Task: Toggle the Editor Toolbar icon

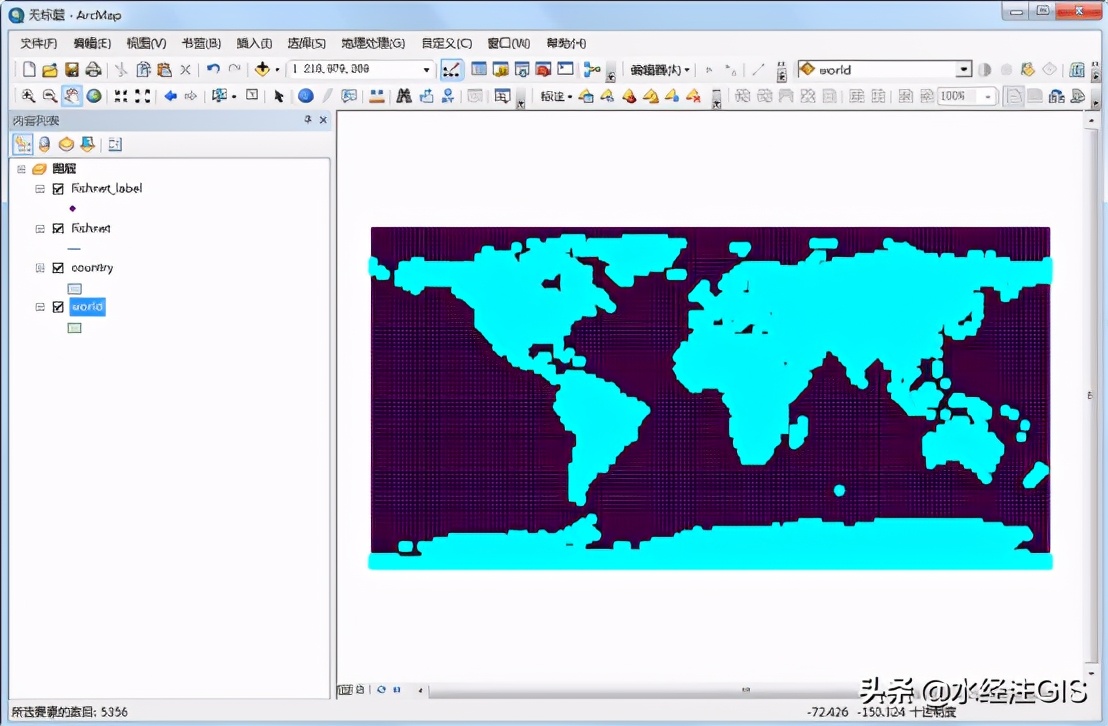Action: (x=452, y=70)
